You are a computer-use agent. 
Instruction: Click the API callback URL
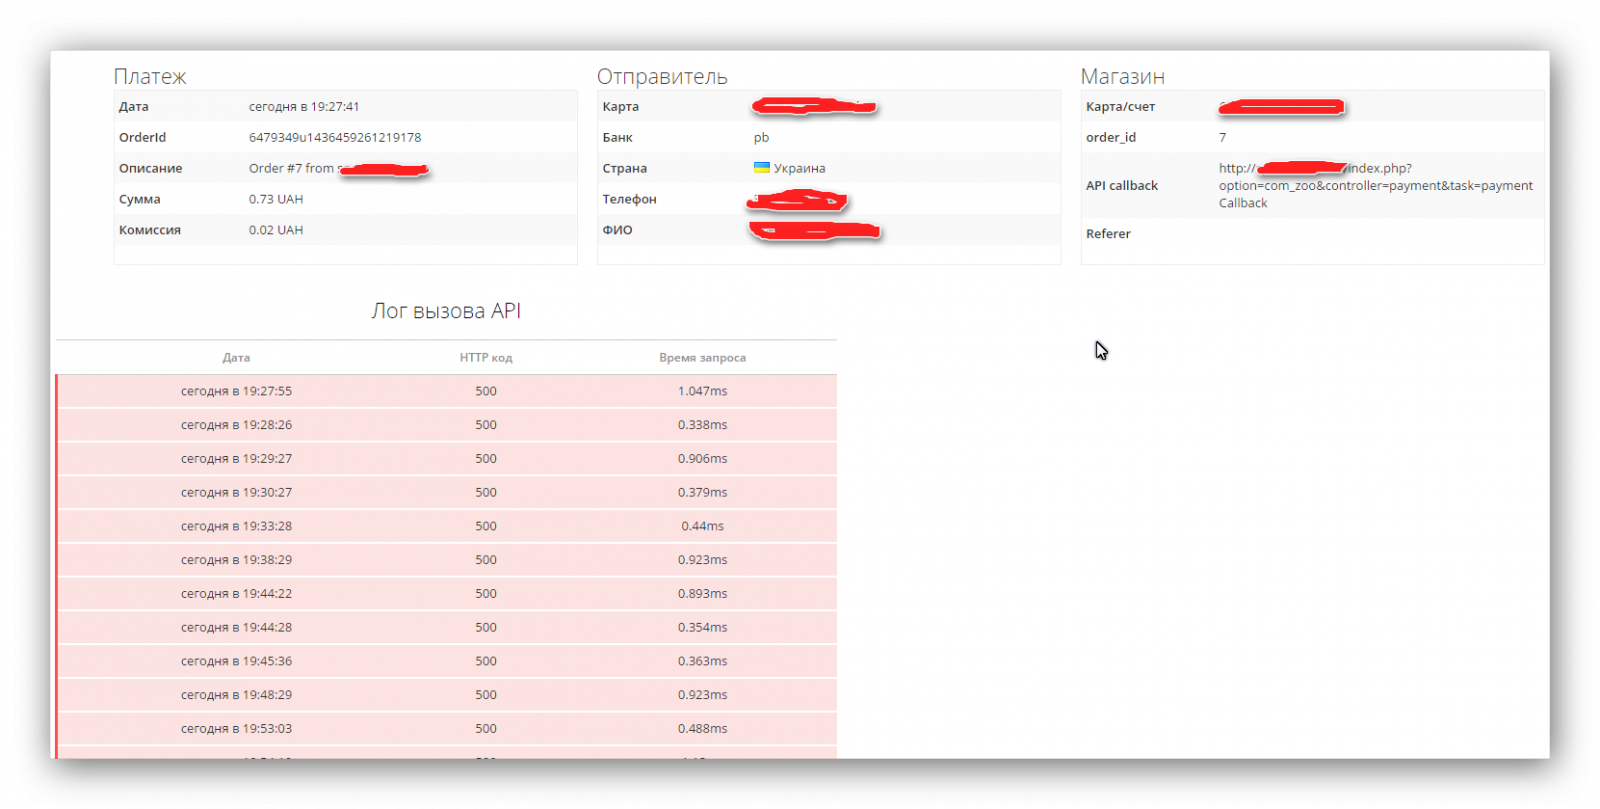point(1374,186)
